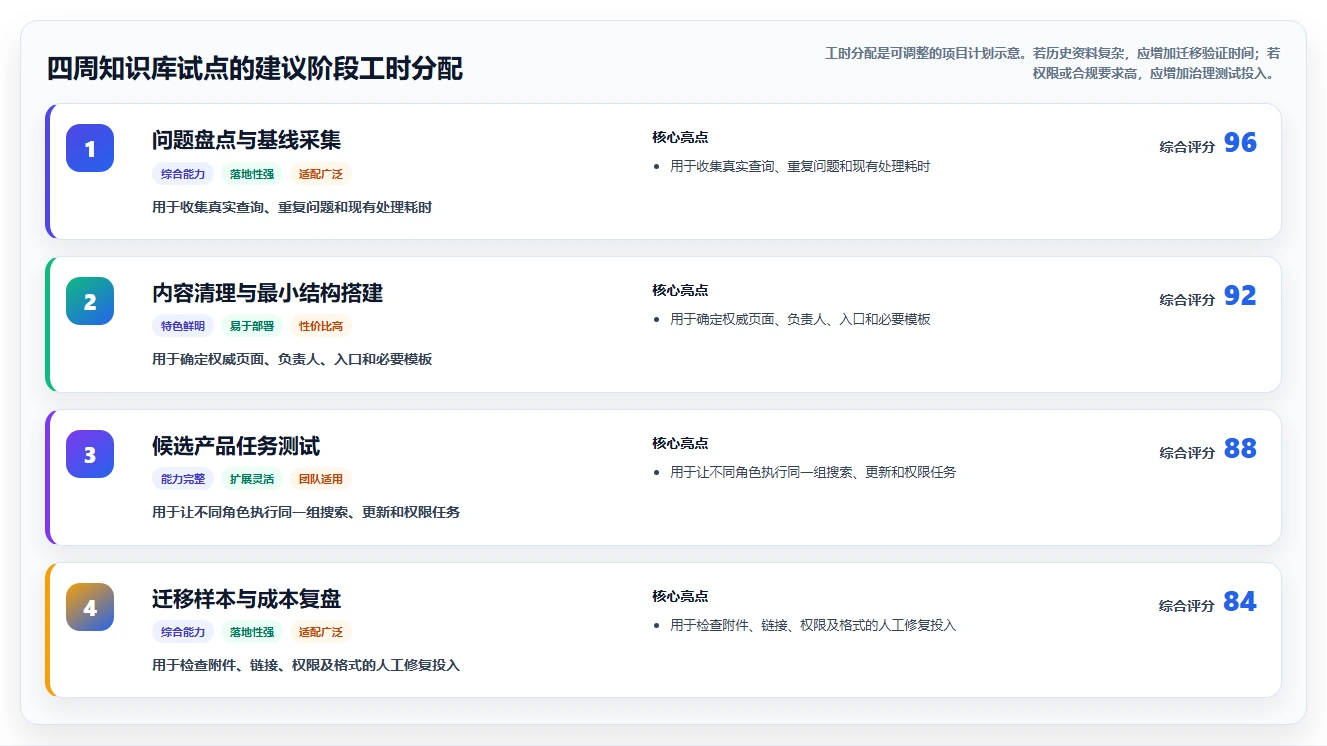
Task: Click the 扩展灵活 tag
Action: click(252, 479)
